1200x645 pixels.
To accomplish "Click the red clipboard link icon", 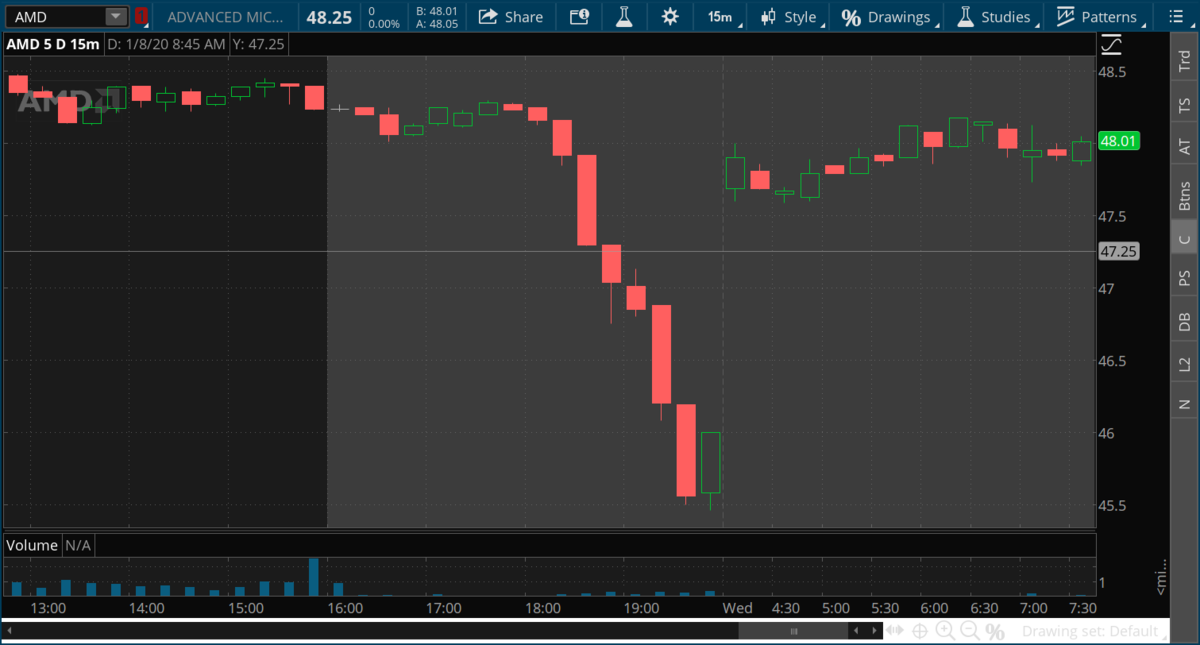I will (x=141, y=17).
